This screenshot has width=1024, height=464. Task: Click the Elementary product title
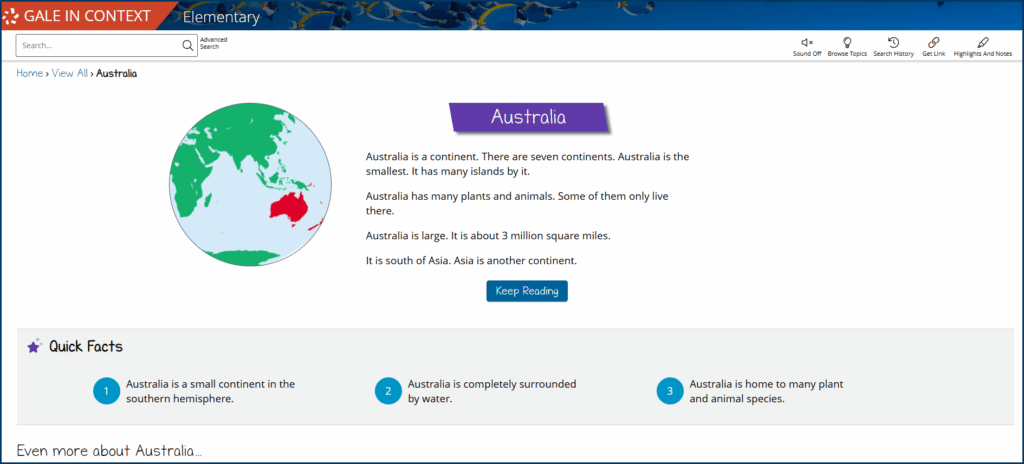pos(221,18)
